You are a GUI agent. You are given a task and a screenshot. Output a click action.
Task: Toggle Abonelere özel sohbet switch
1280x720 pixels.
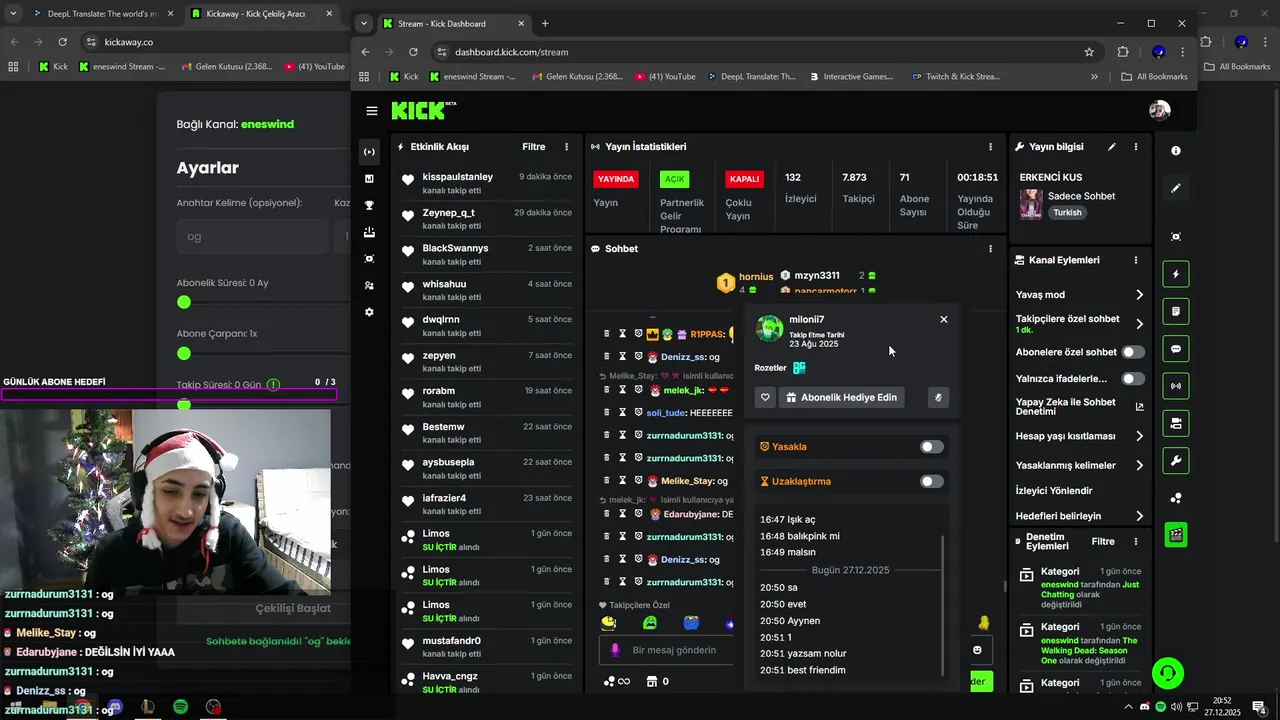(1133, 352)
